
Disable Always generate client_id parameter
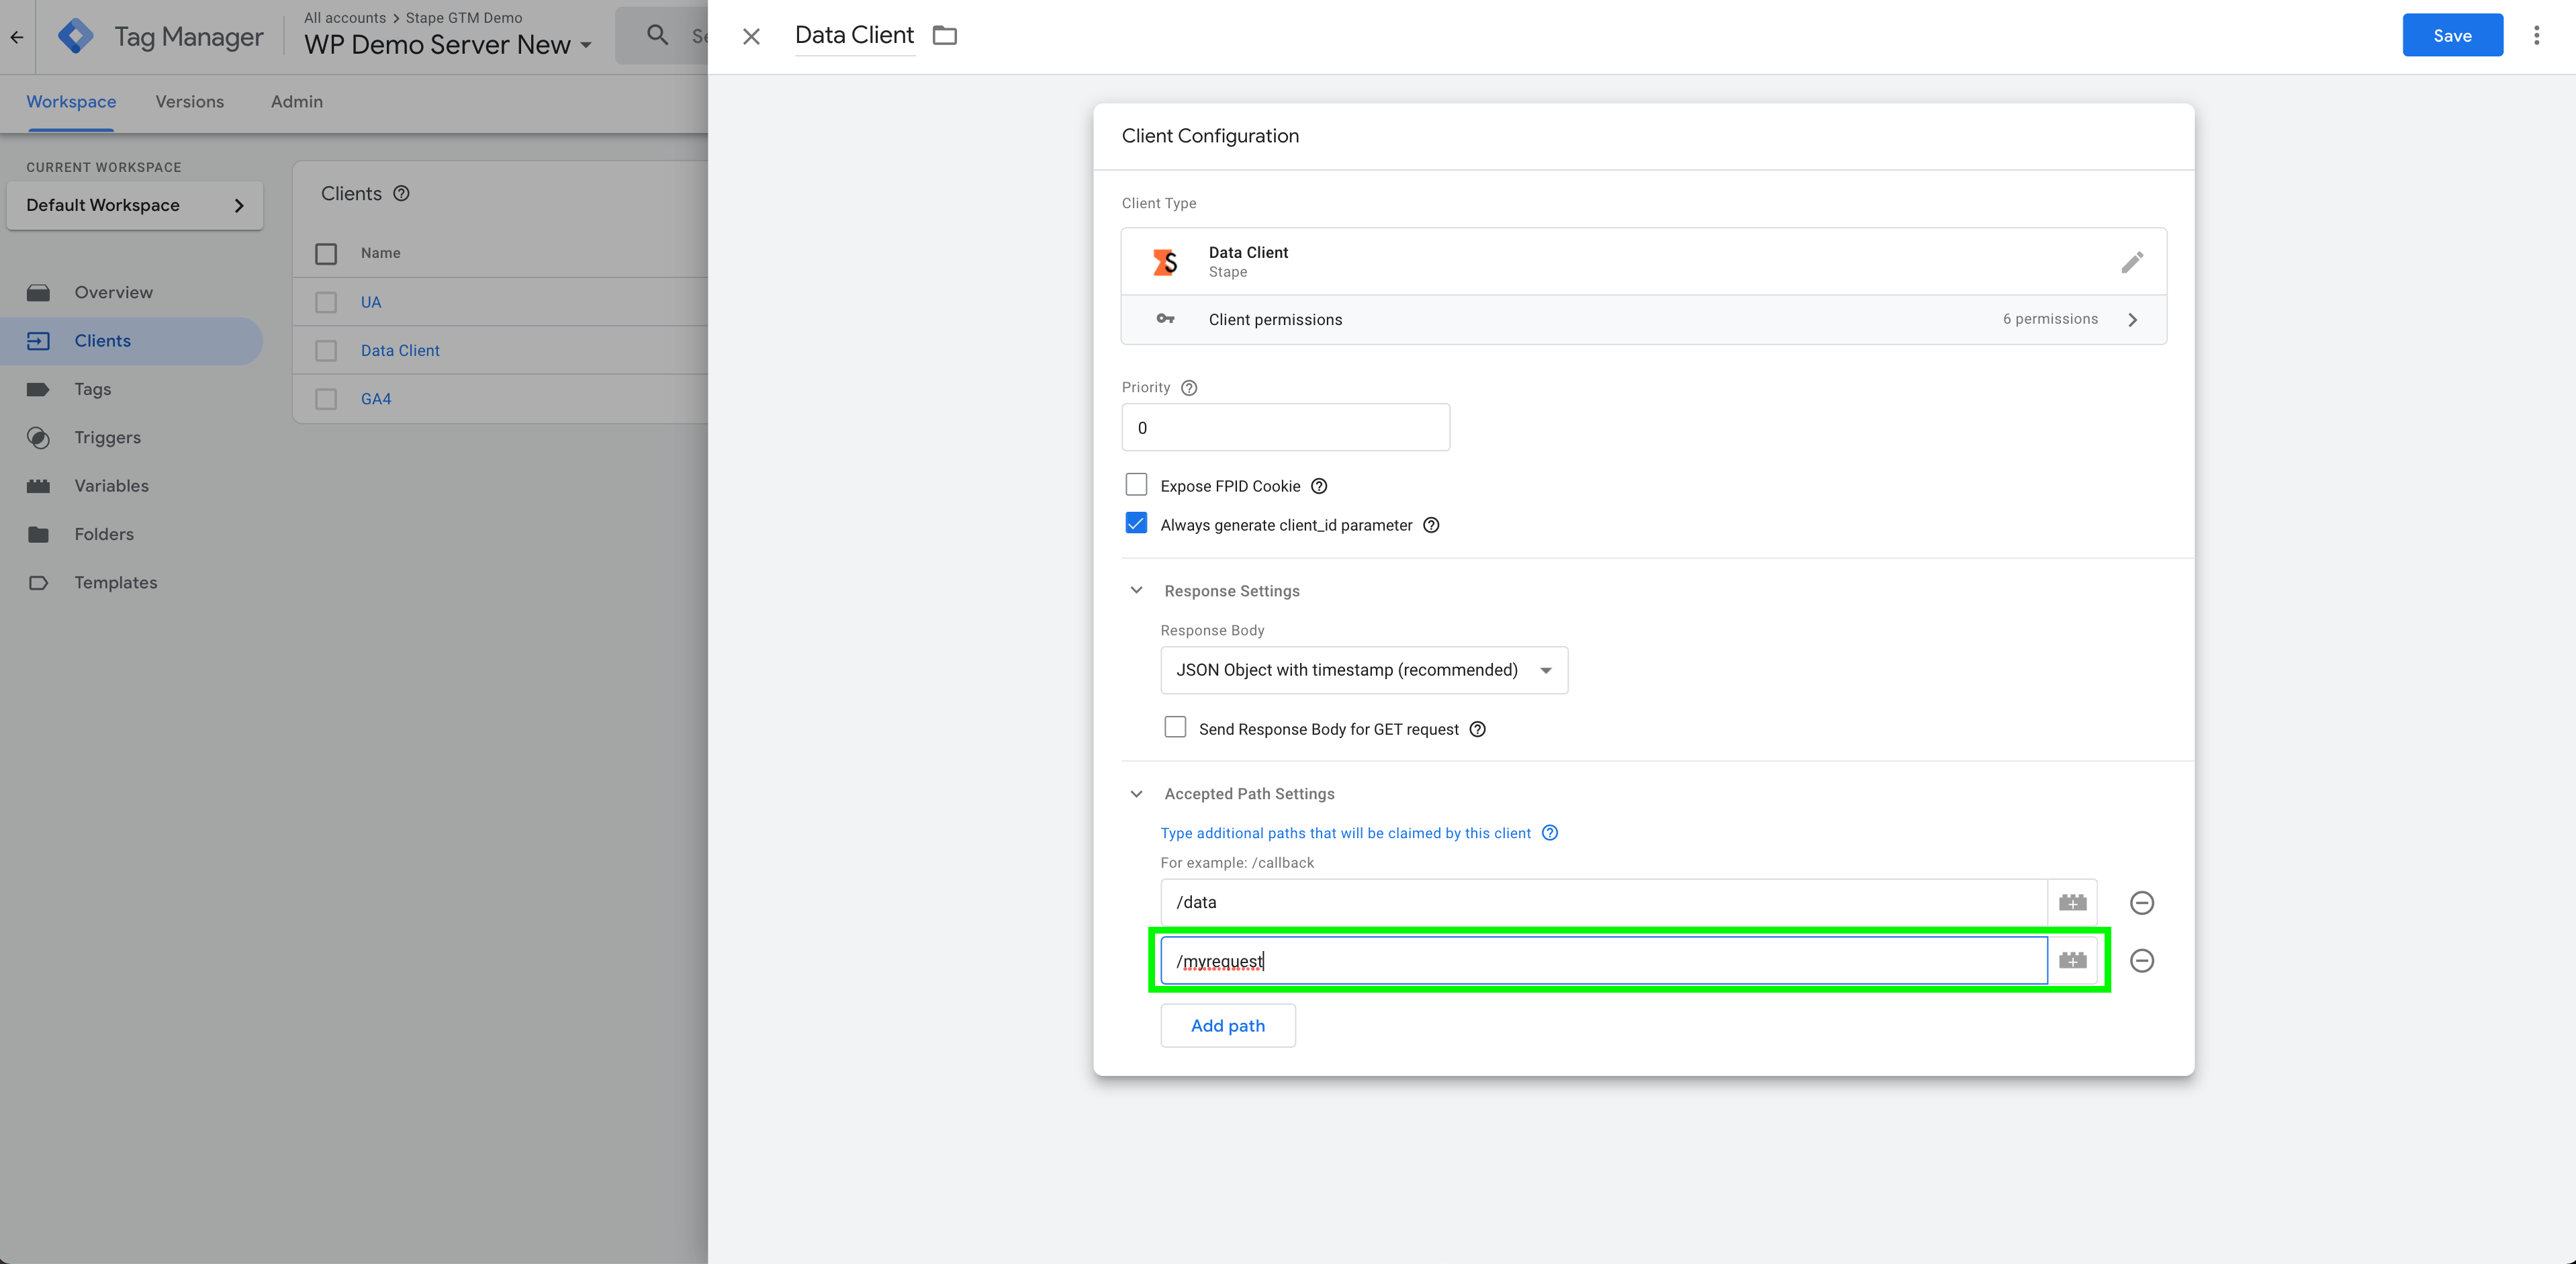(x=1136, y=523)
